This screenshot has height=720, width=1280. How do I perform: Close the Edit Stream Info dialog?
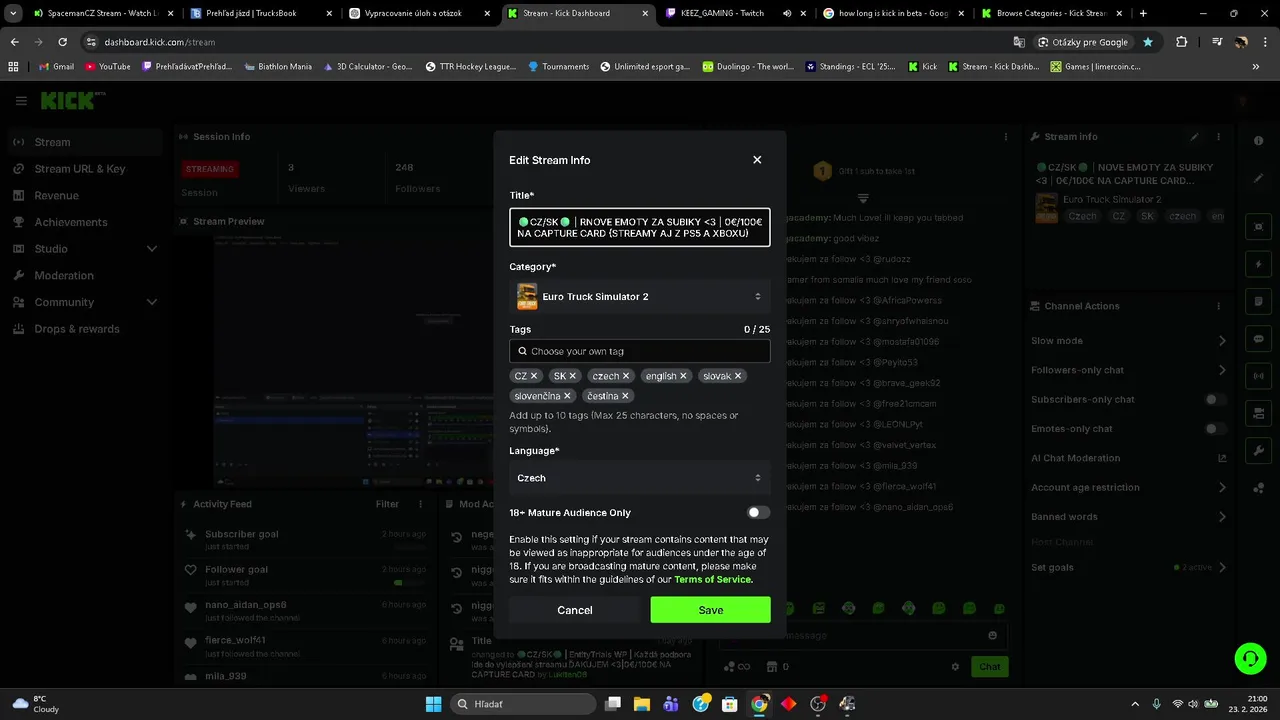(757, 160)
